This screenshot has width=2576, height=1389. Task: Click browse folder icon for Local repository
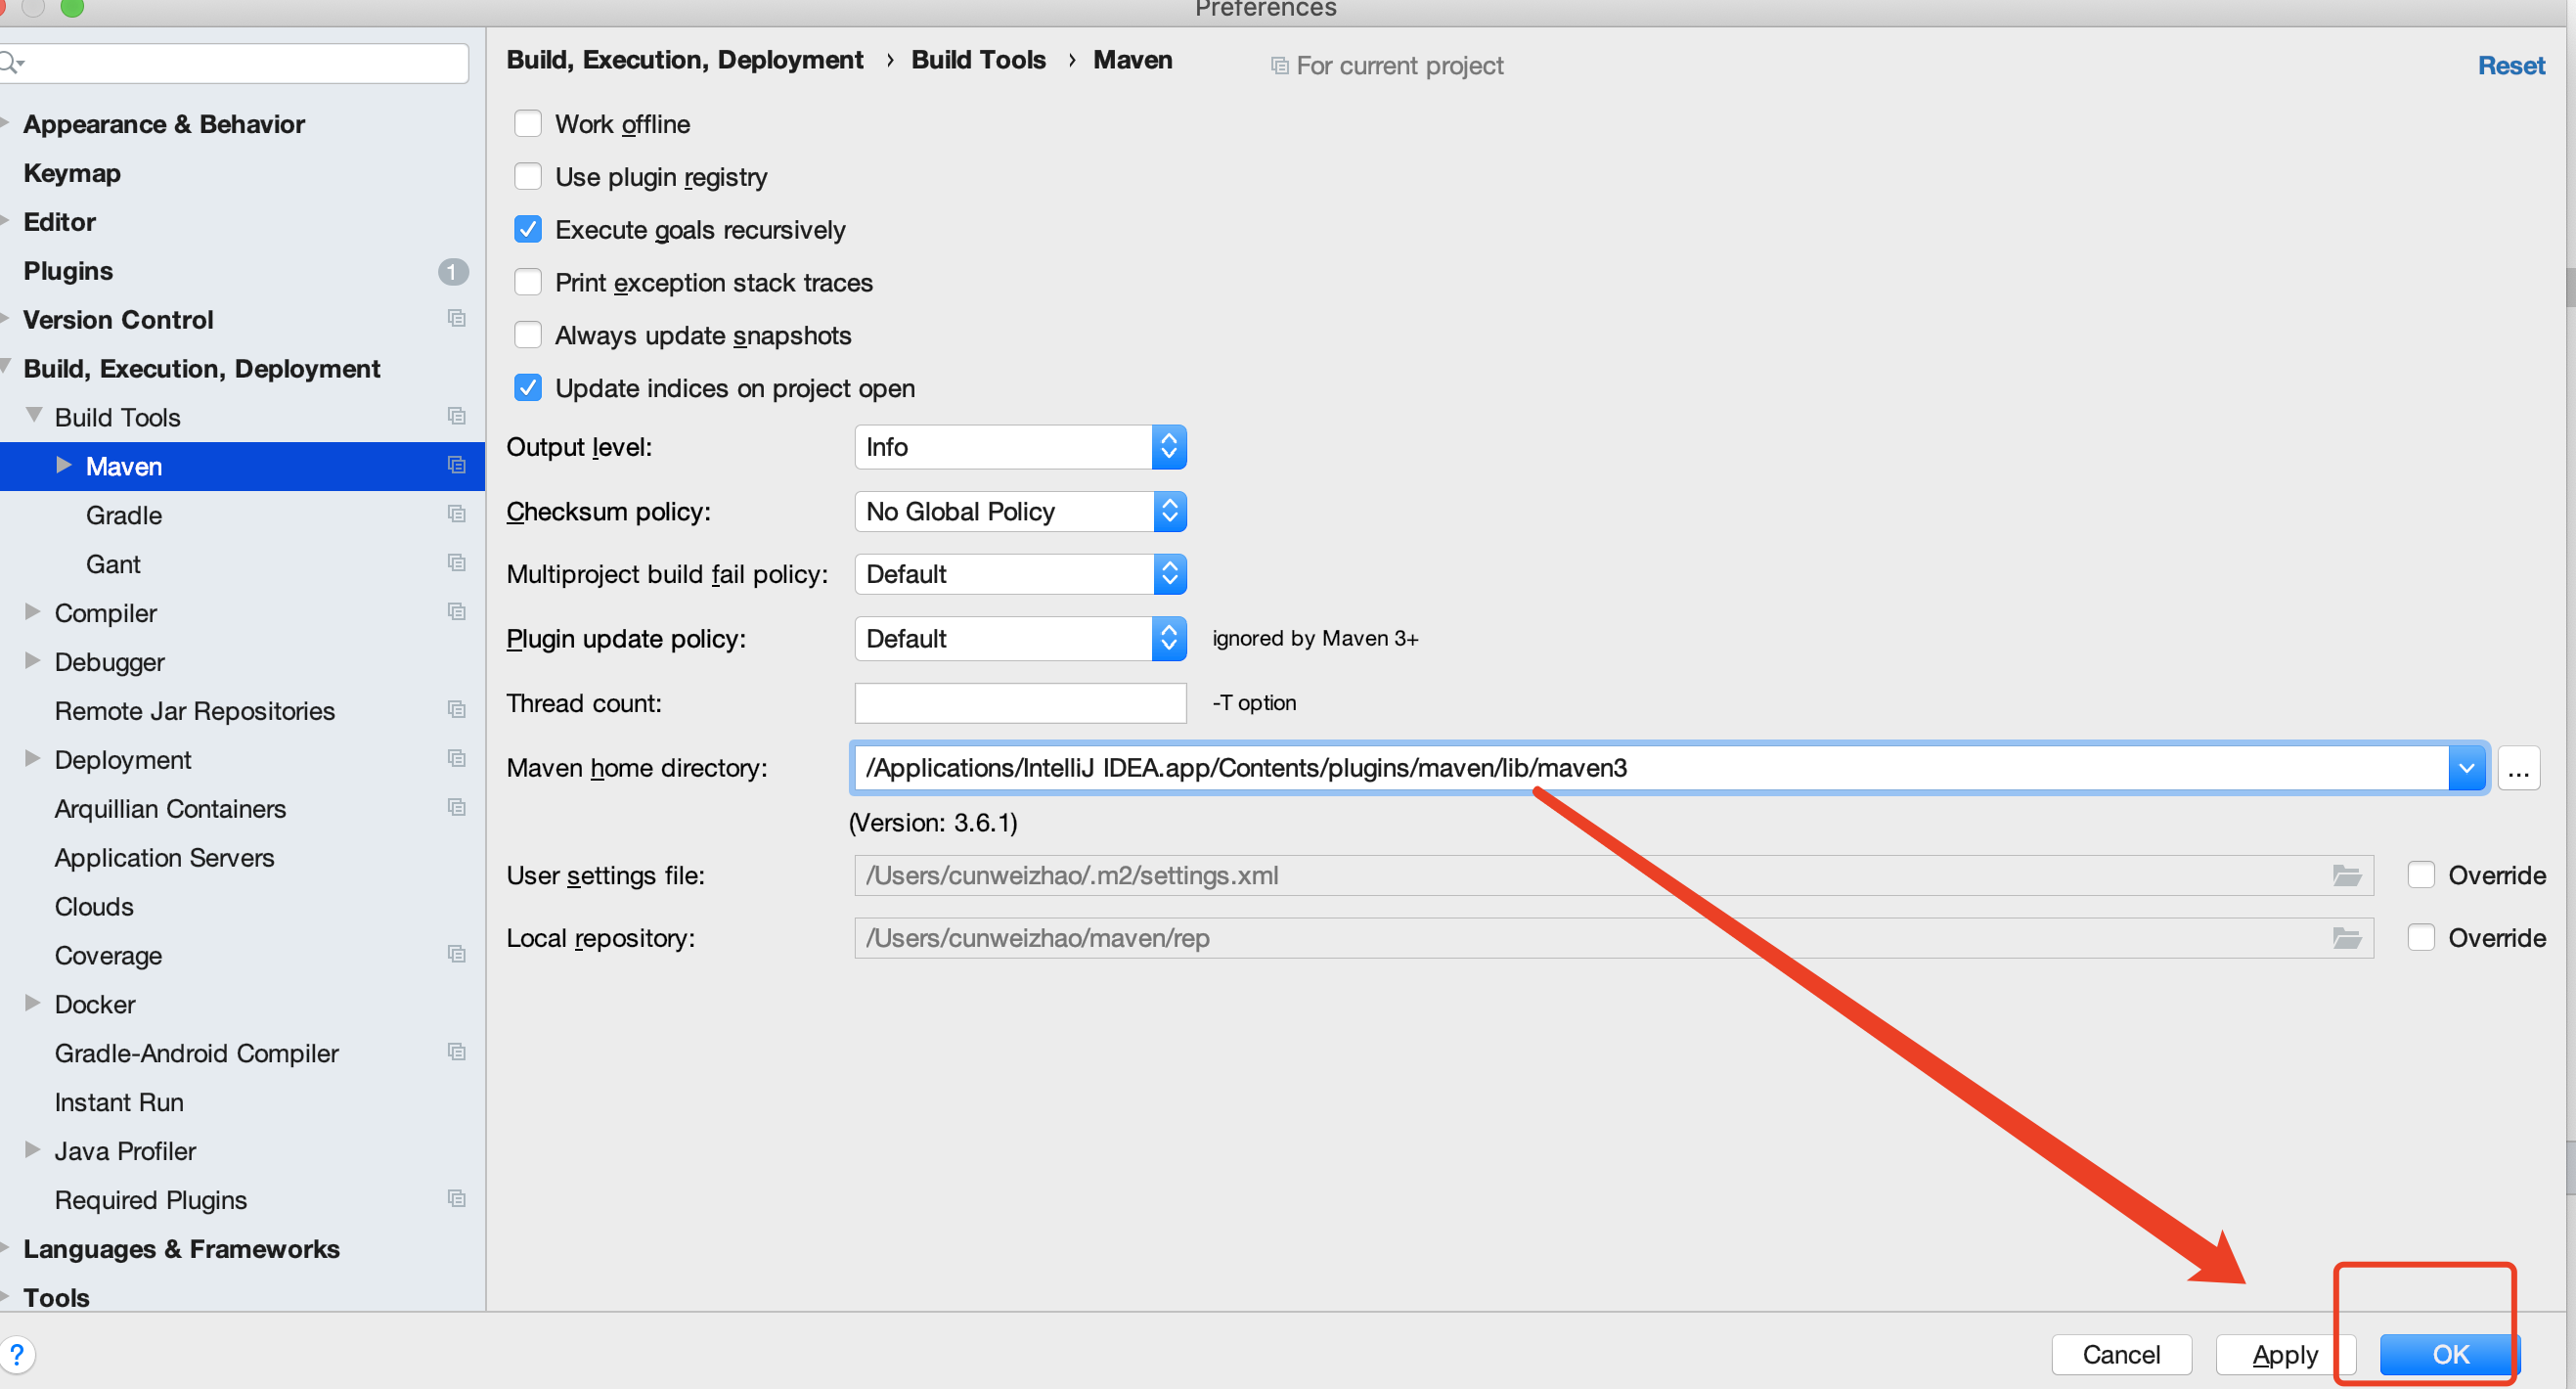(x=2346, y=938)
